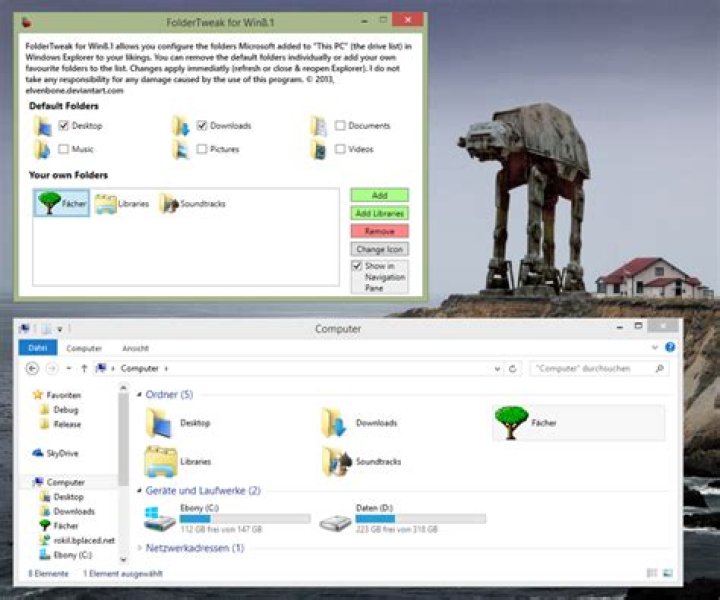The height and width of the screenshot is (600, 720).
Task: Enable the Pictures default folder checkbox
Action: [x=202, y=149]
